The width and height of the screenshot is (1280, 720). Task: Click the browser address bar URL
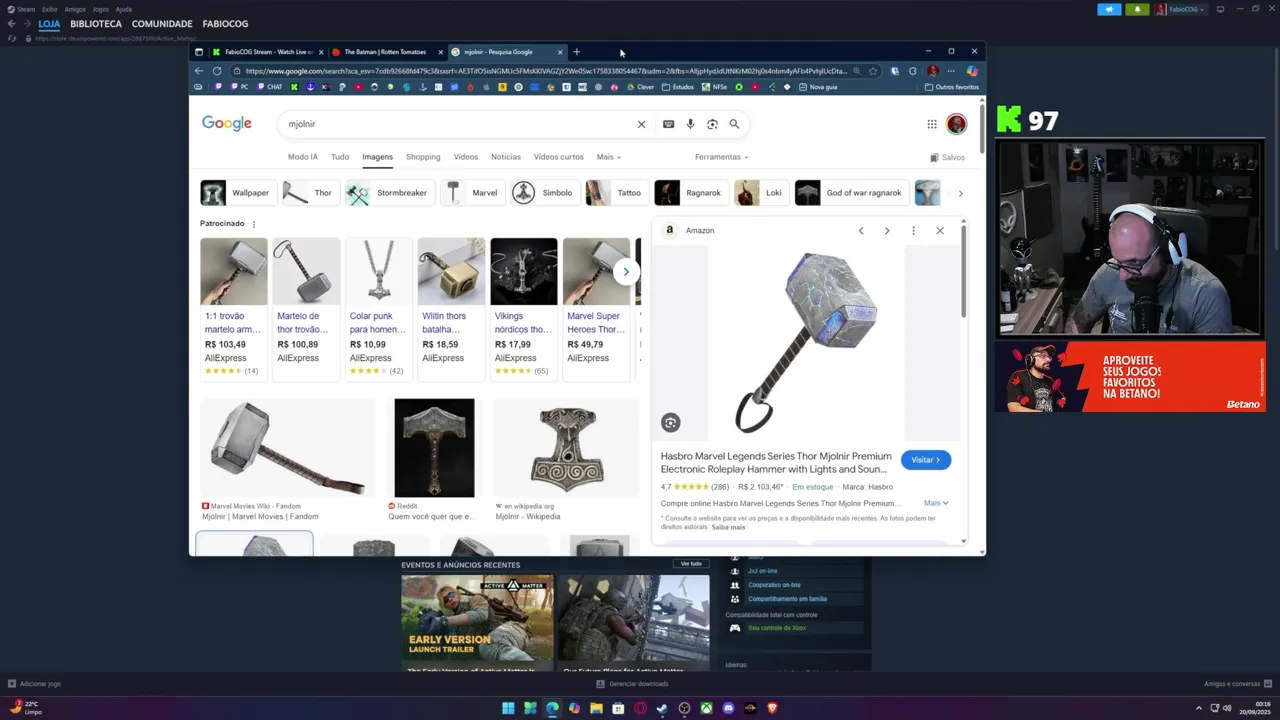[545, 71]
